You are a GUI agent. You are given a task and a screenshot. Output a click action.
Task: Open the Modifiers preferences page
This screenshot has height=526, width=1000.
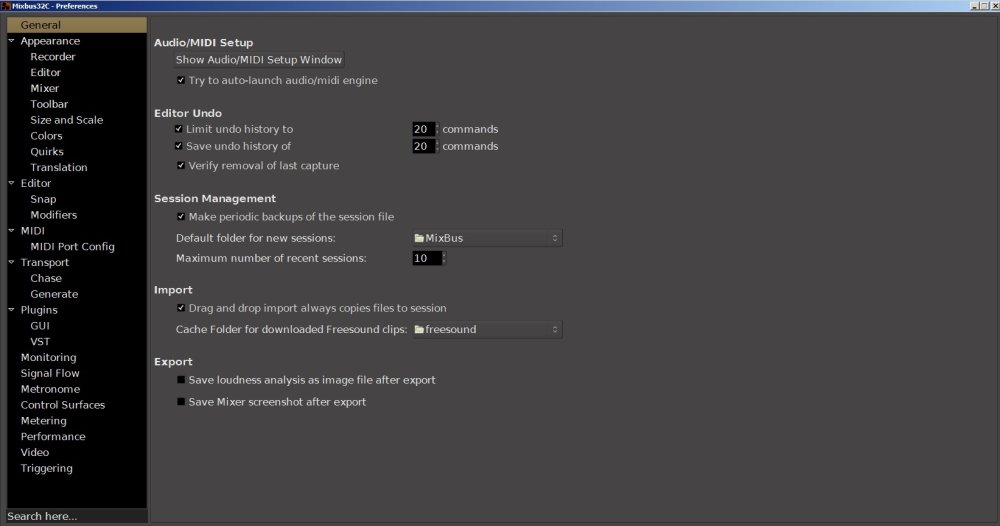point(54,215)
